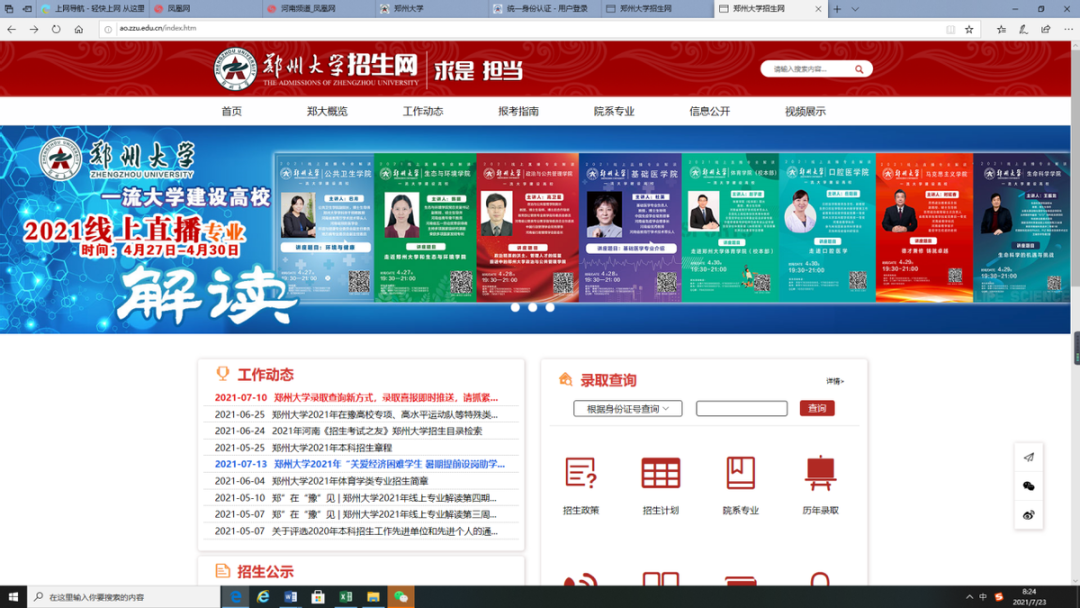Click the magnifier icon in site search
This screenshot has height=608, width=1080.
pos(858,69)
